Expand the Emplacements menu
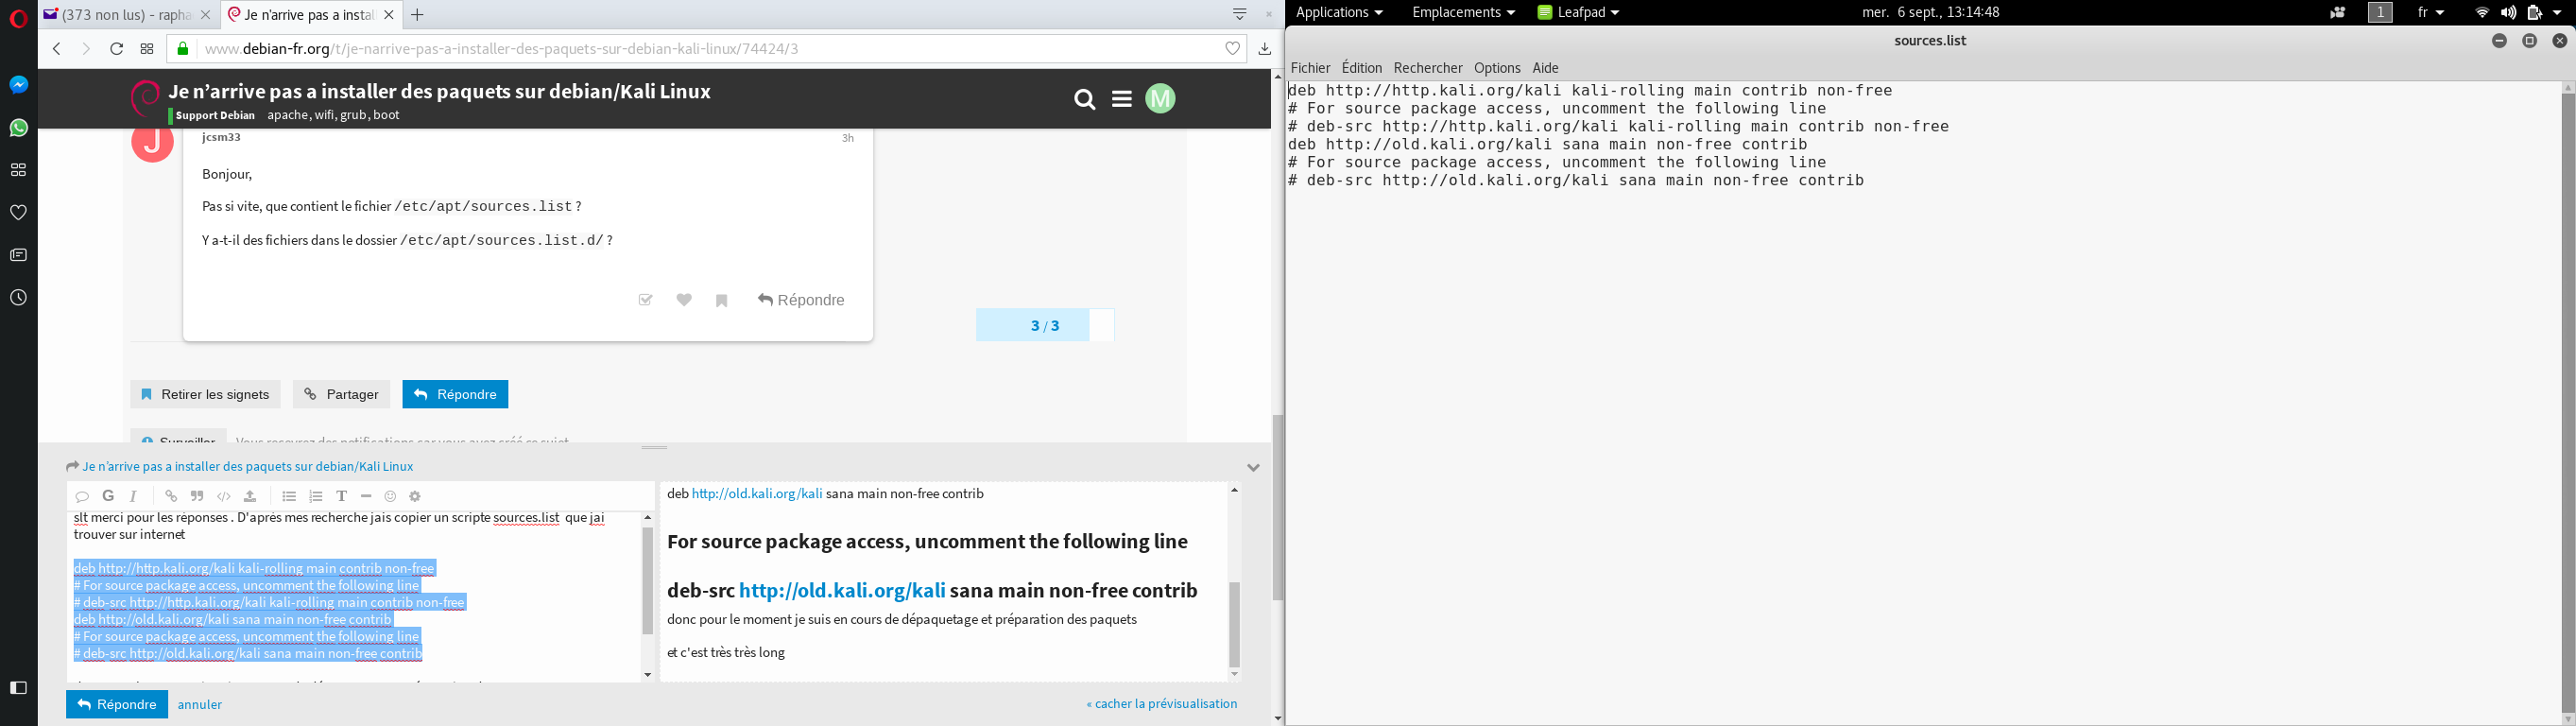This screenshot has height=726, width=2576. point(1462,13)
